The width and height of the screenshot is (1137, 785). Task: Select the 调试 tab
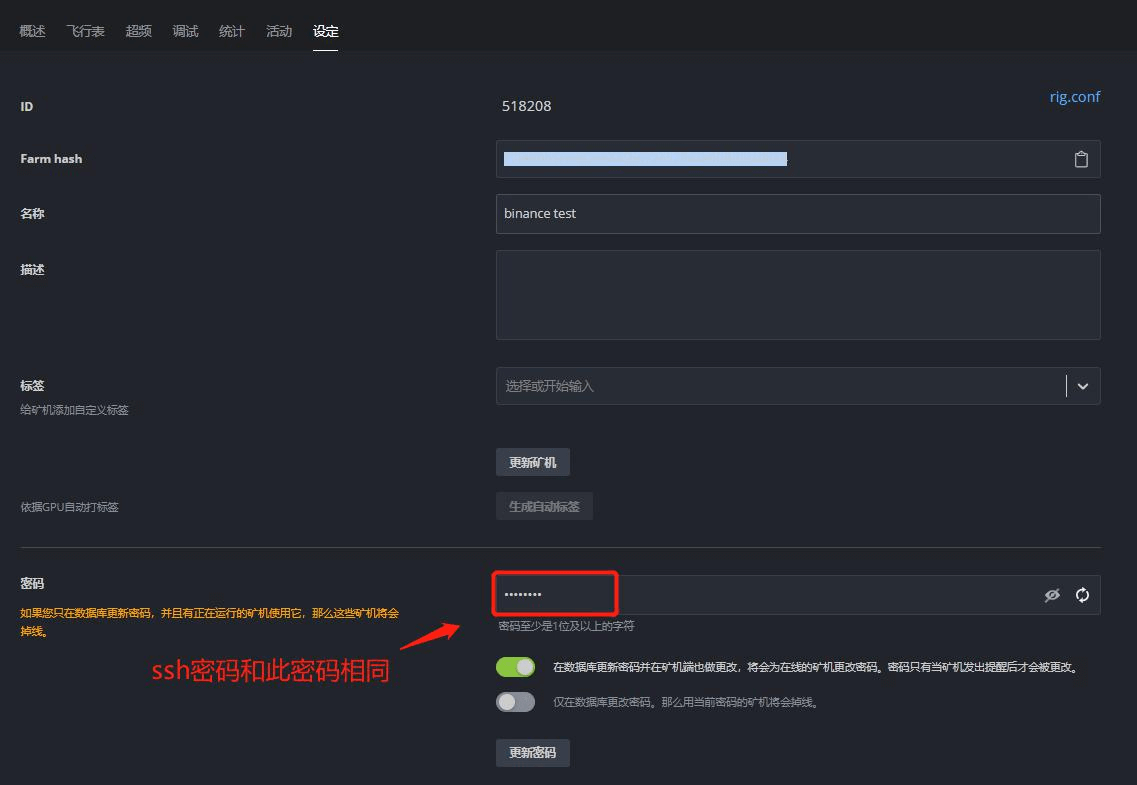[185, 30]
